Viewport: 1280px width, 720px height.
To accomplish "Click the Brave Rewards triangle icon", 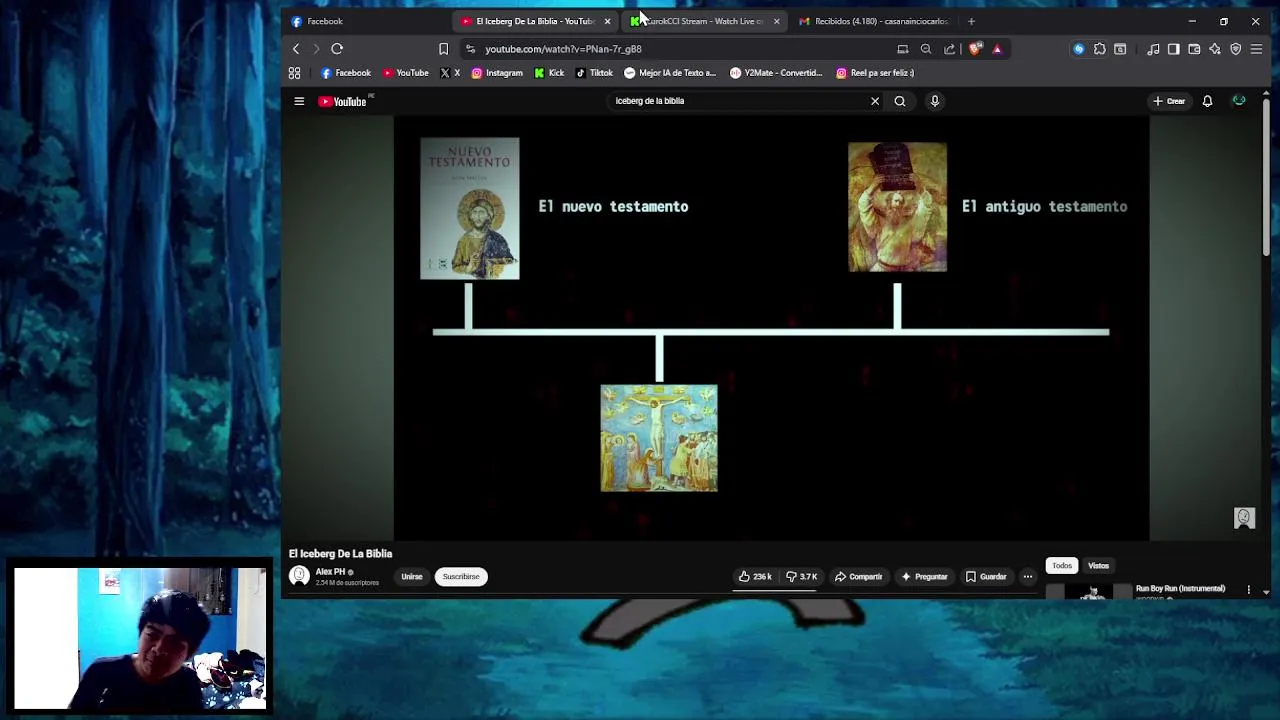I will click(997, 49).
